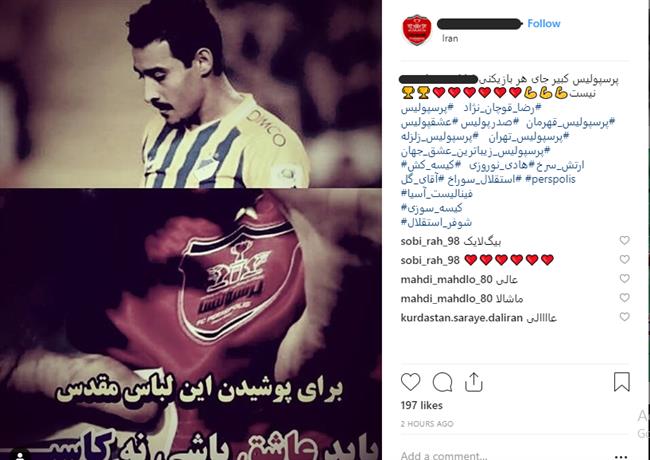Open the Persepolis profile picture avatar
This screenshot has height=460, width=650.
(417, 30)
